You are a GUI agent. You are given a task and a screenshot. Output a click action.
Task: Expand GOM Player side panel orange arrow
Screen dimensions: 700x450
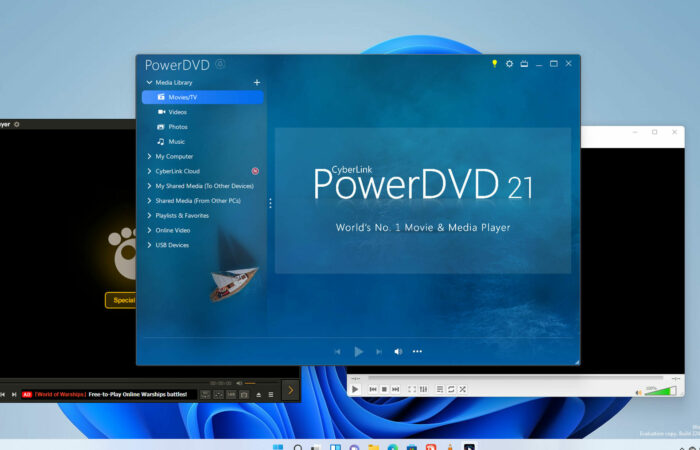point(291,391)
